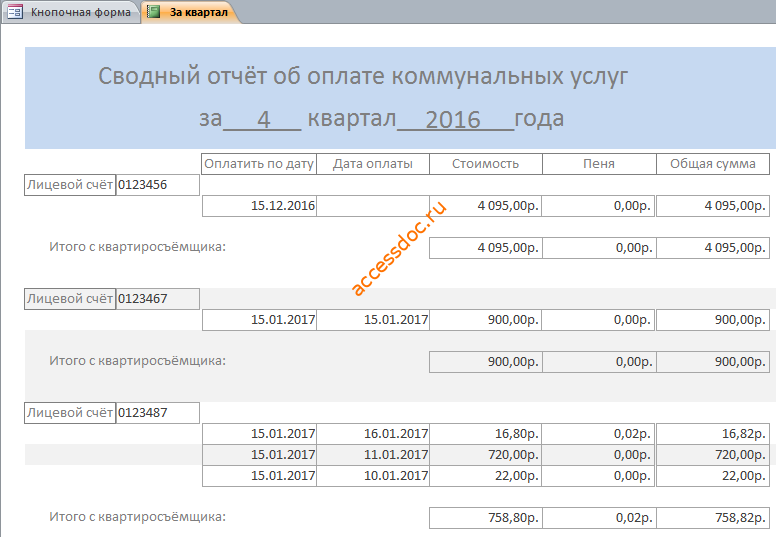Click the Лицевой счёт label beside 0123456
Screen dimensions: 776x537
(70, 185)
